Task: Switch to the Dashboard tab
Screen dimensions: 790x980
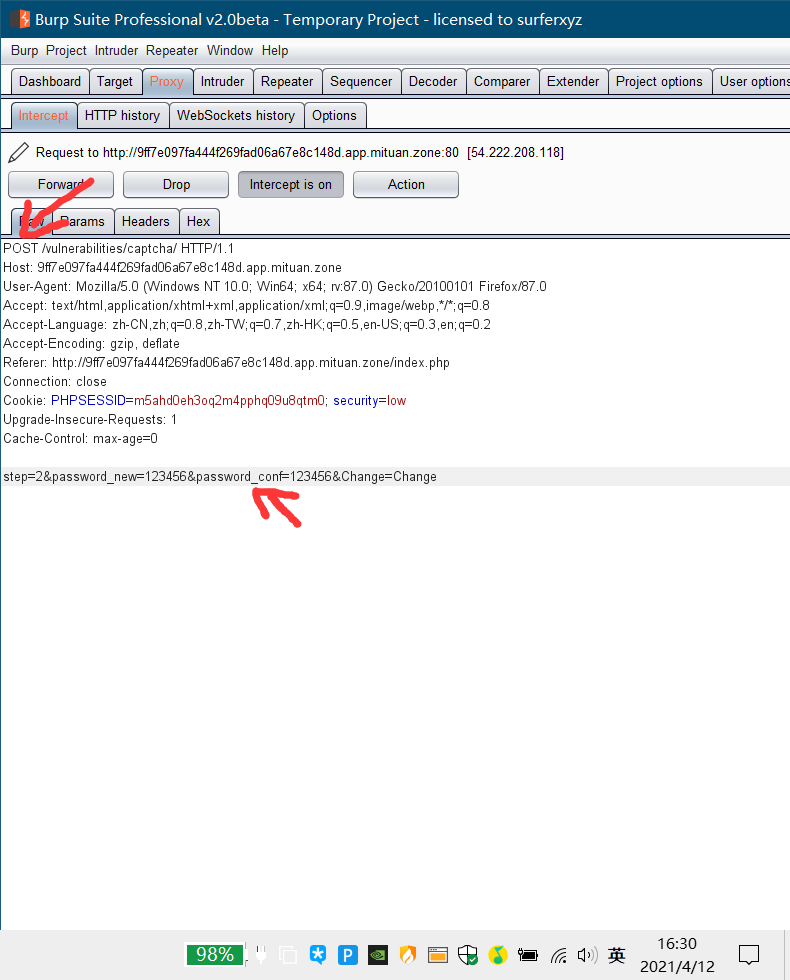Action: tap(50, 81)
